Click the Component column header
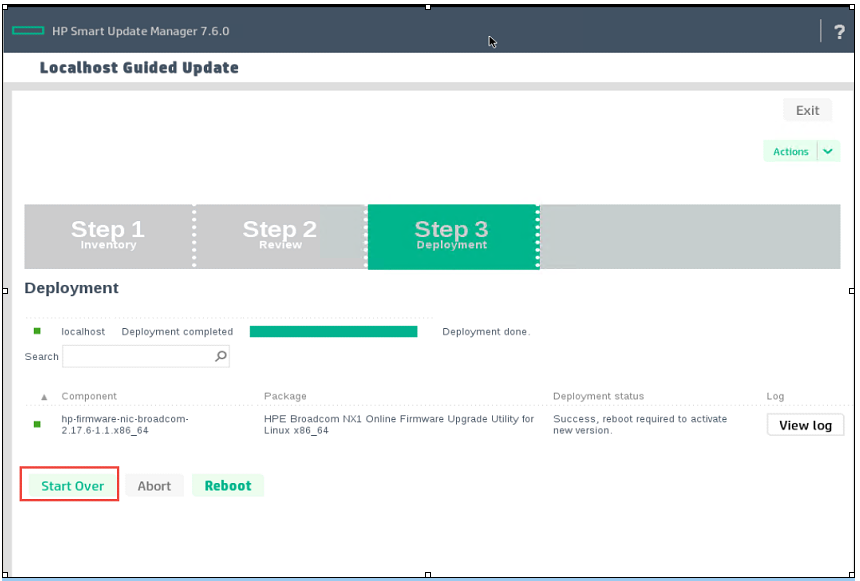 point(89,396)
